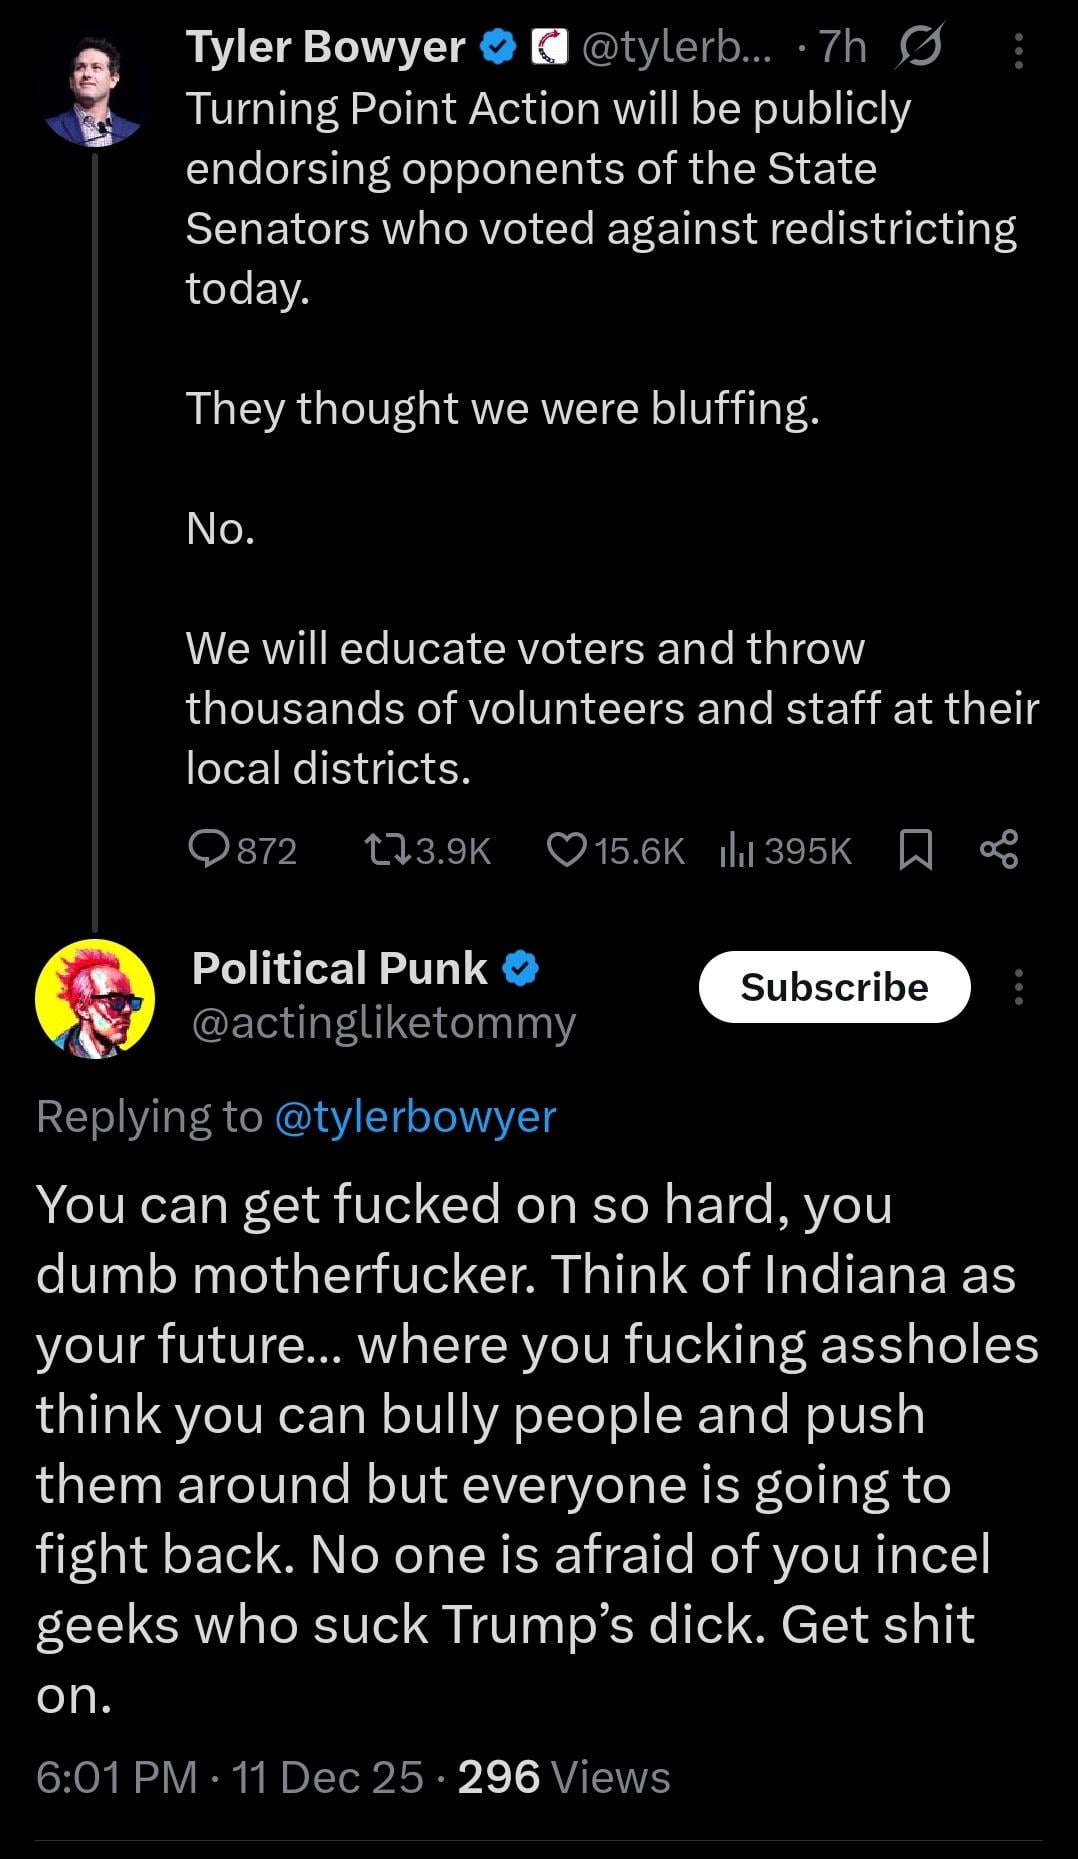View analytics showing 395K views

735,849
